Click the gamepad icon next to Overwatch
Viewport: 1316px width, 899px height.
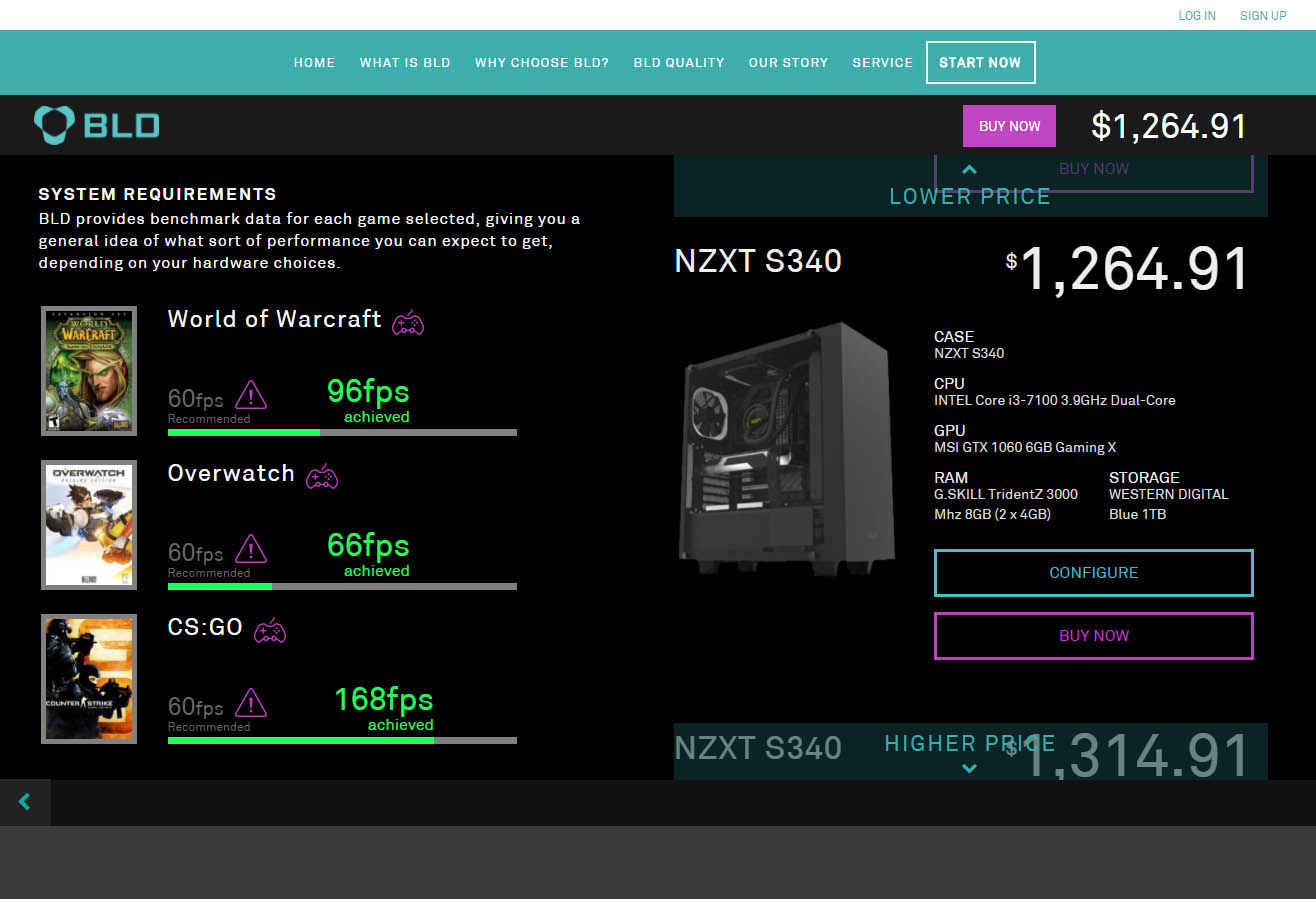tap(321, 476)
